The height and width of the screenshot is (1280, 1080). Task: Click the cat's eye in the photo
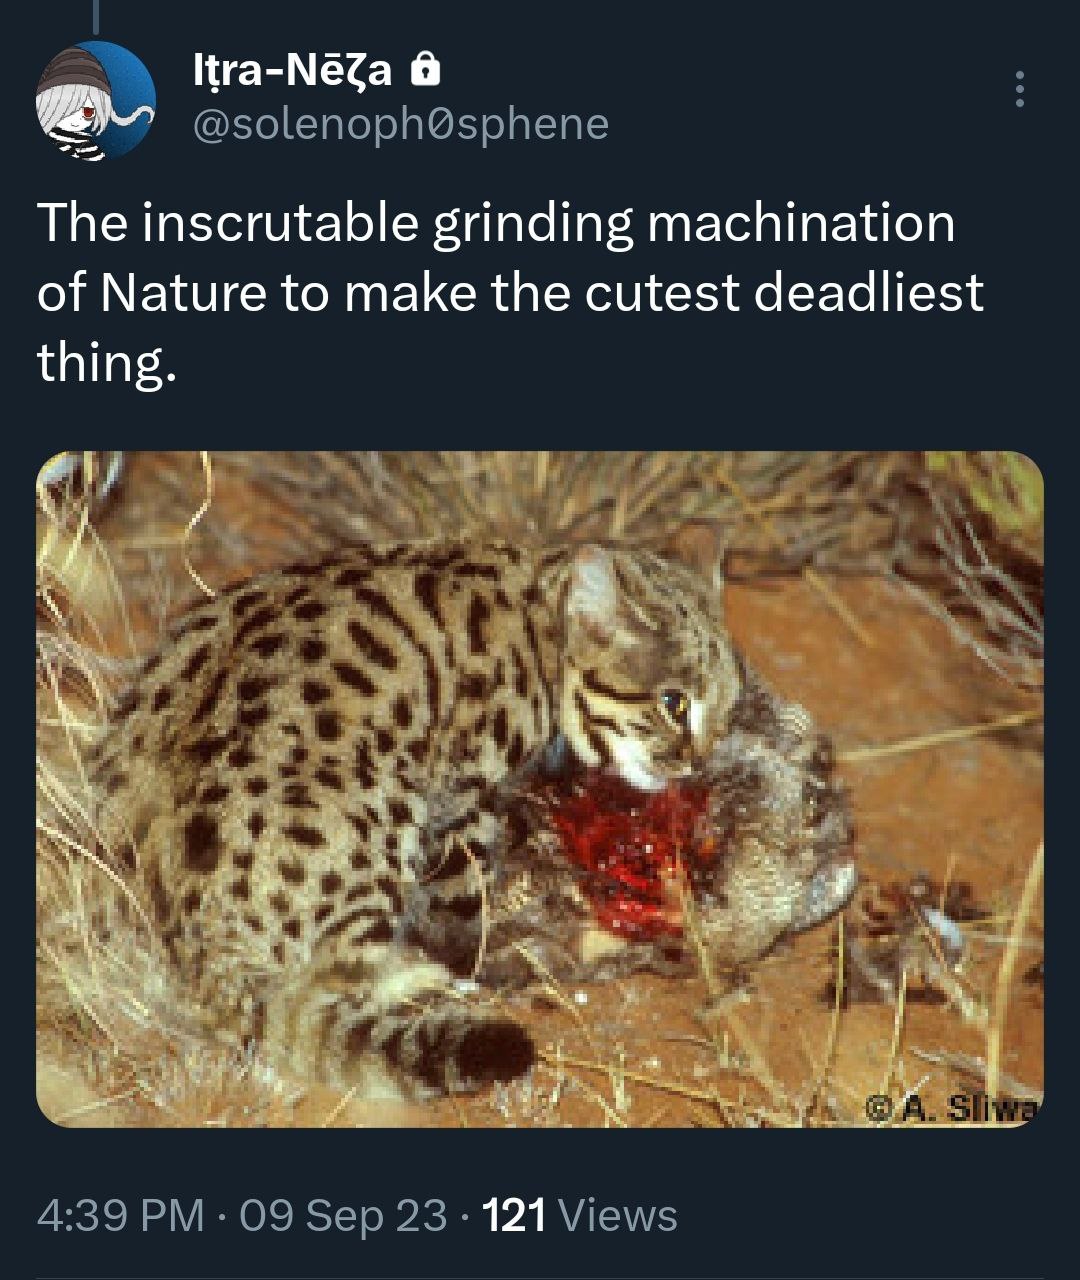pyautogui.click(x=674, y=703)
